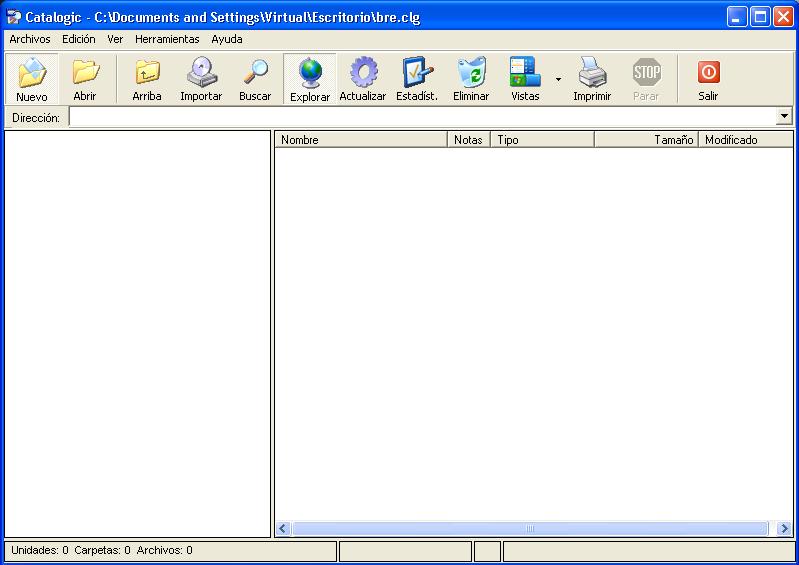Click the Catalogic title bar icon
The width and height of the screenshot is (799, 565).
tap(14, 17)
